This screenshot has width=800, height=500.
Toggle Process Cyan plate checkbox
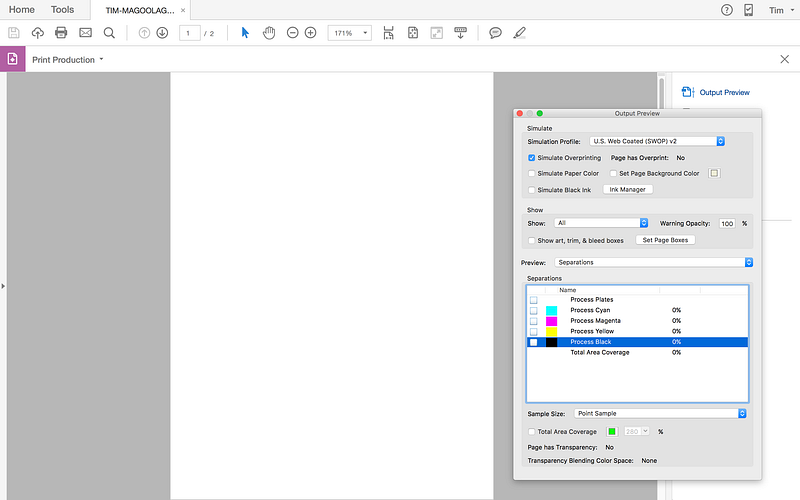click(x=534, y=311)
